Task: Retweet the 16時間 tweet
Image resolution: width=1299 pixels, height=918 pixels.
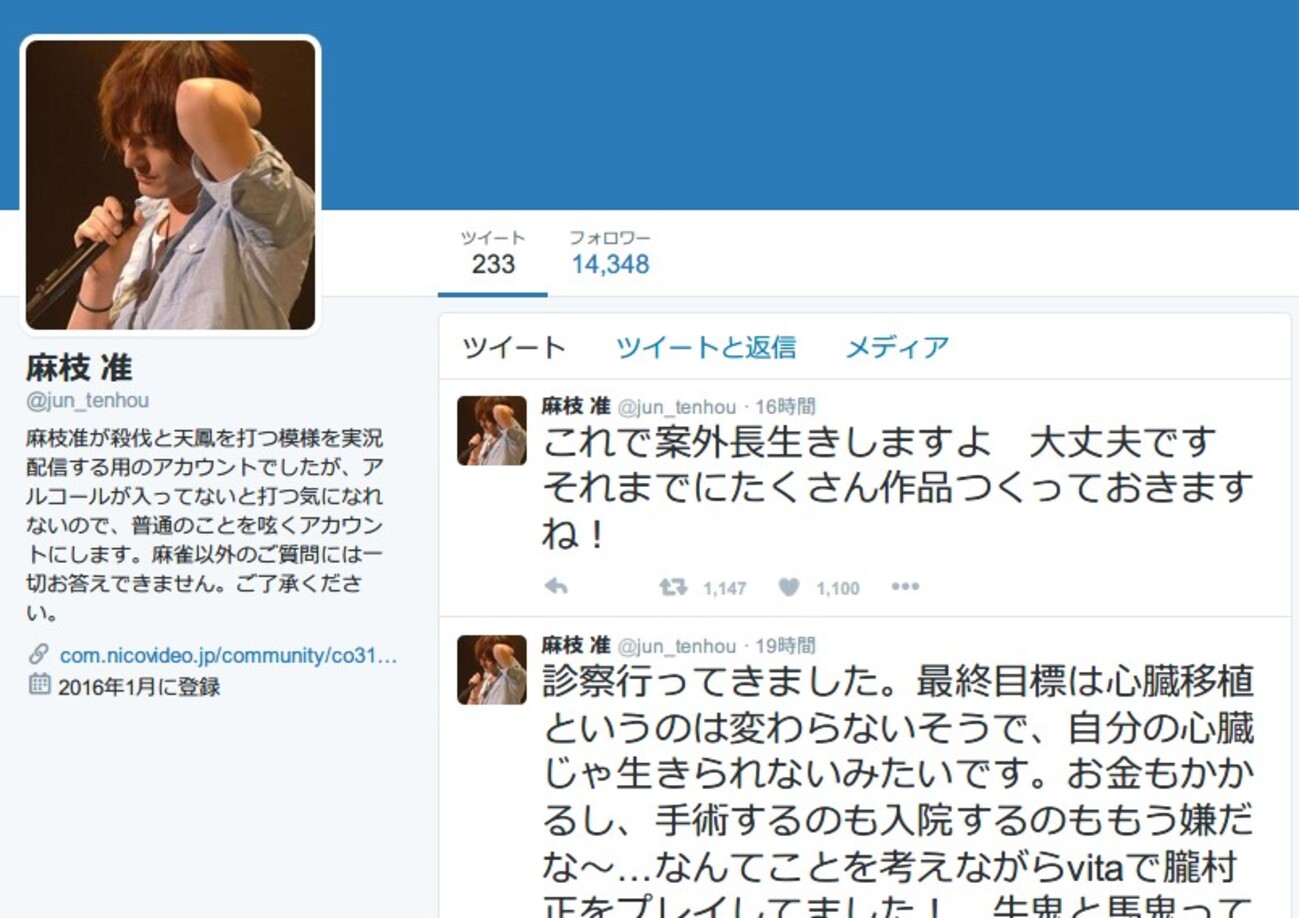Action: pos(673,587)
